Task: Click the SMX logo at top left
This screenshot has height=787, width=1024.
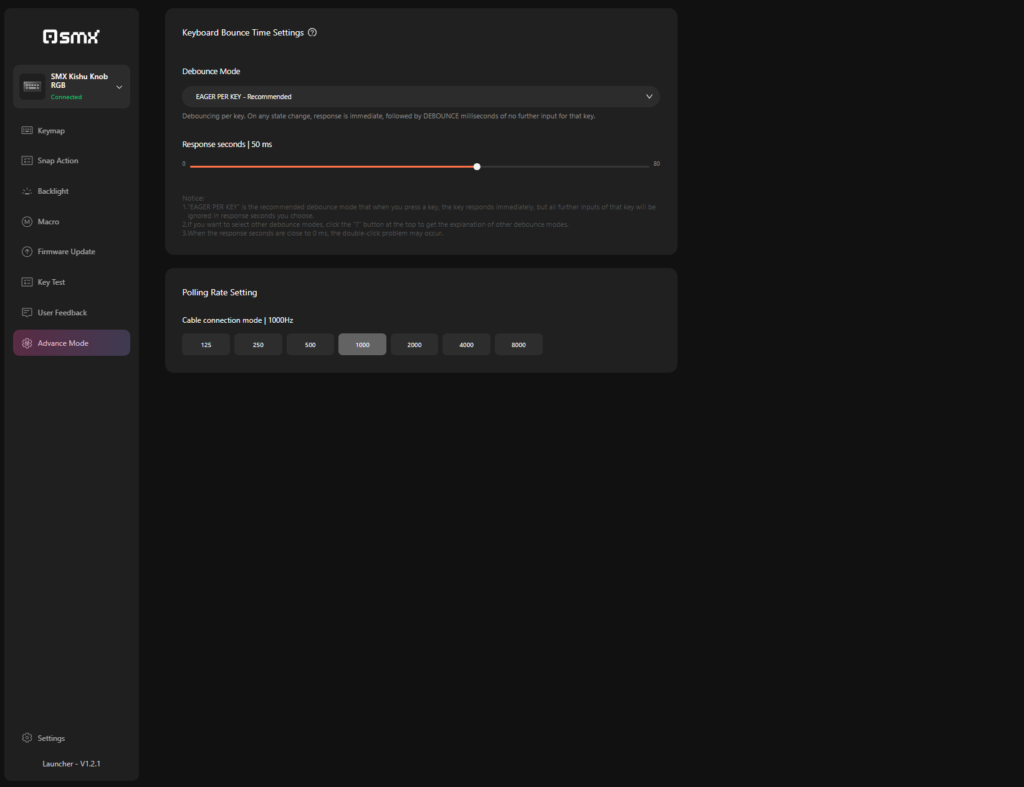Action: point(71,37)
